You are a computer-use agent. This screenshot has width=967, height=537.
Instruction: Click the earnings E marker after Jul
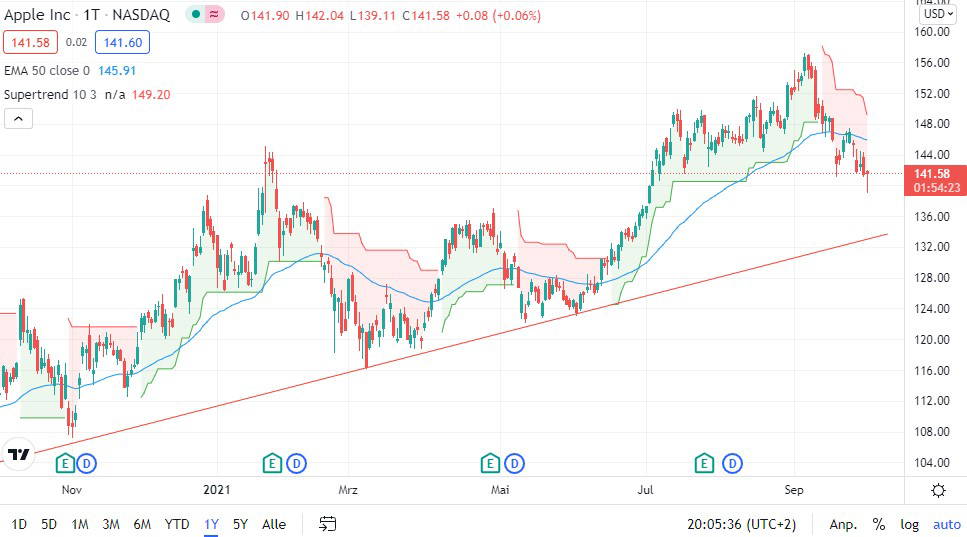pyautogui.click(x=704, y=463)
